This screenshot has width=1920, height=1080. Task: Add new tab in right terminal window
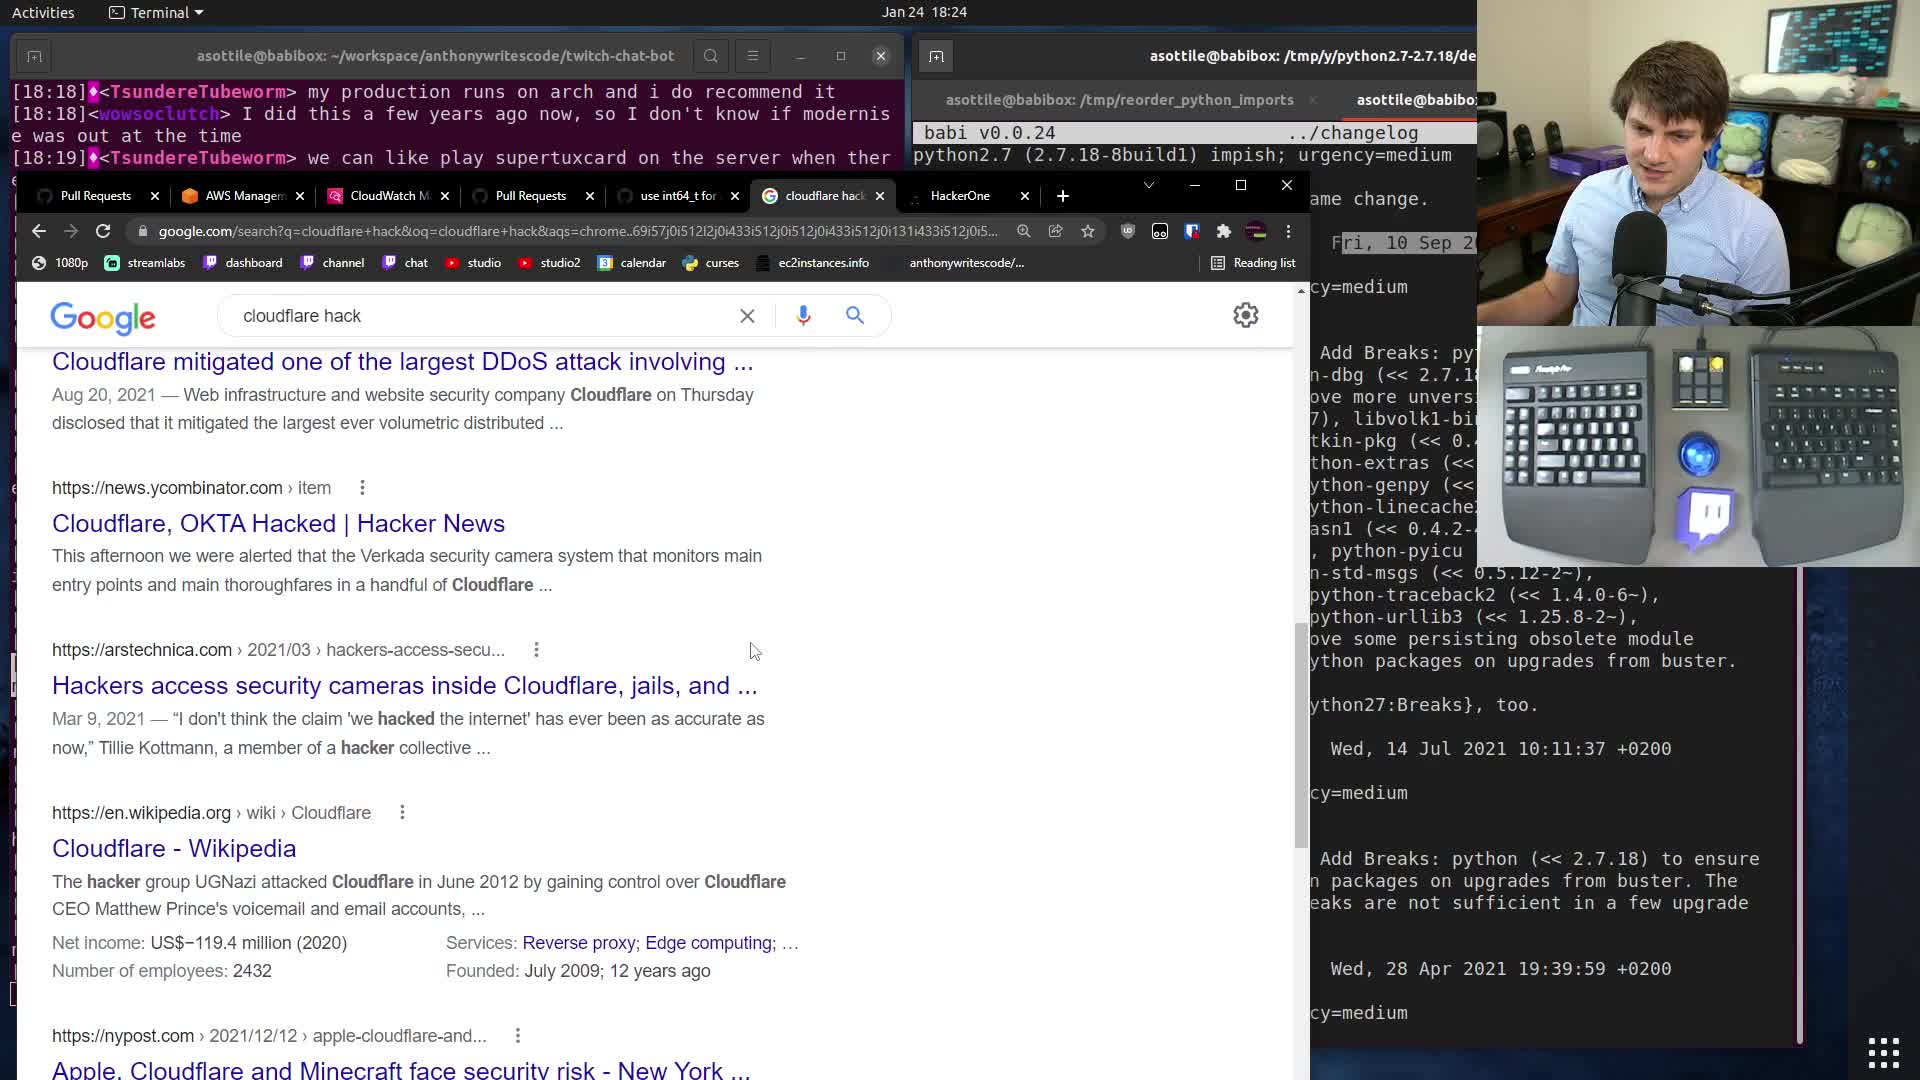coord(936,56)
